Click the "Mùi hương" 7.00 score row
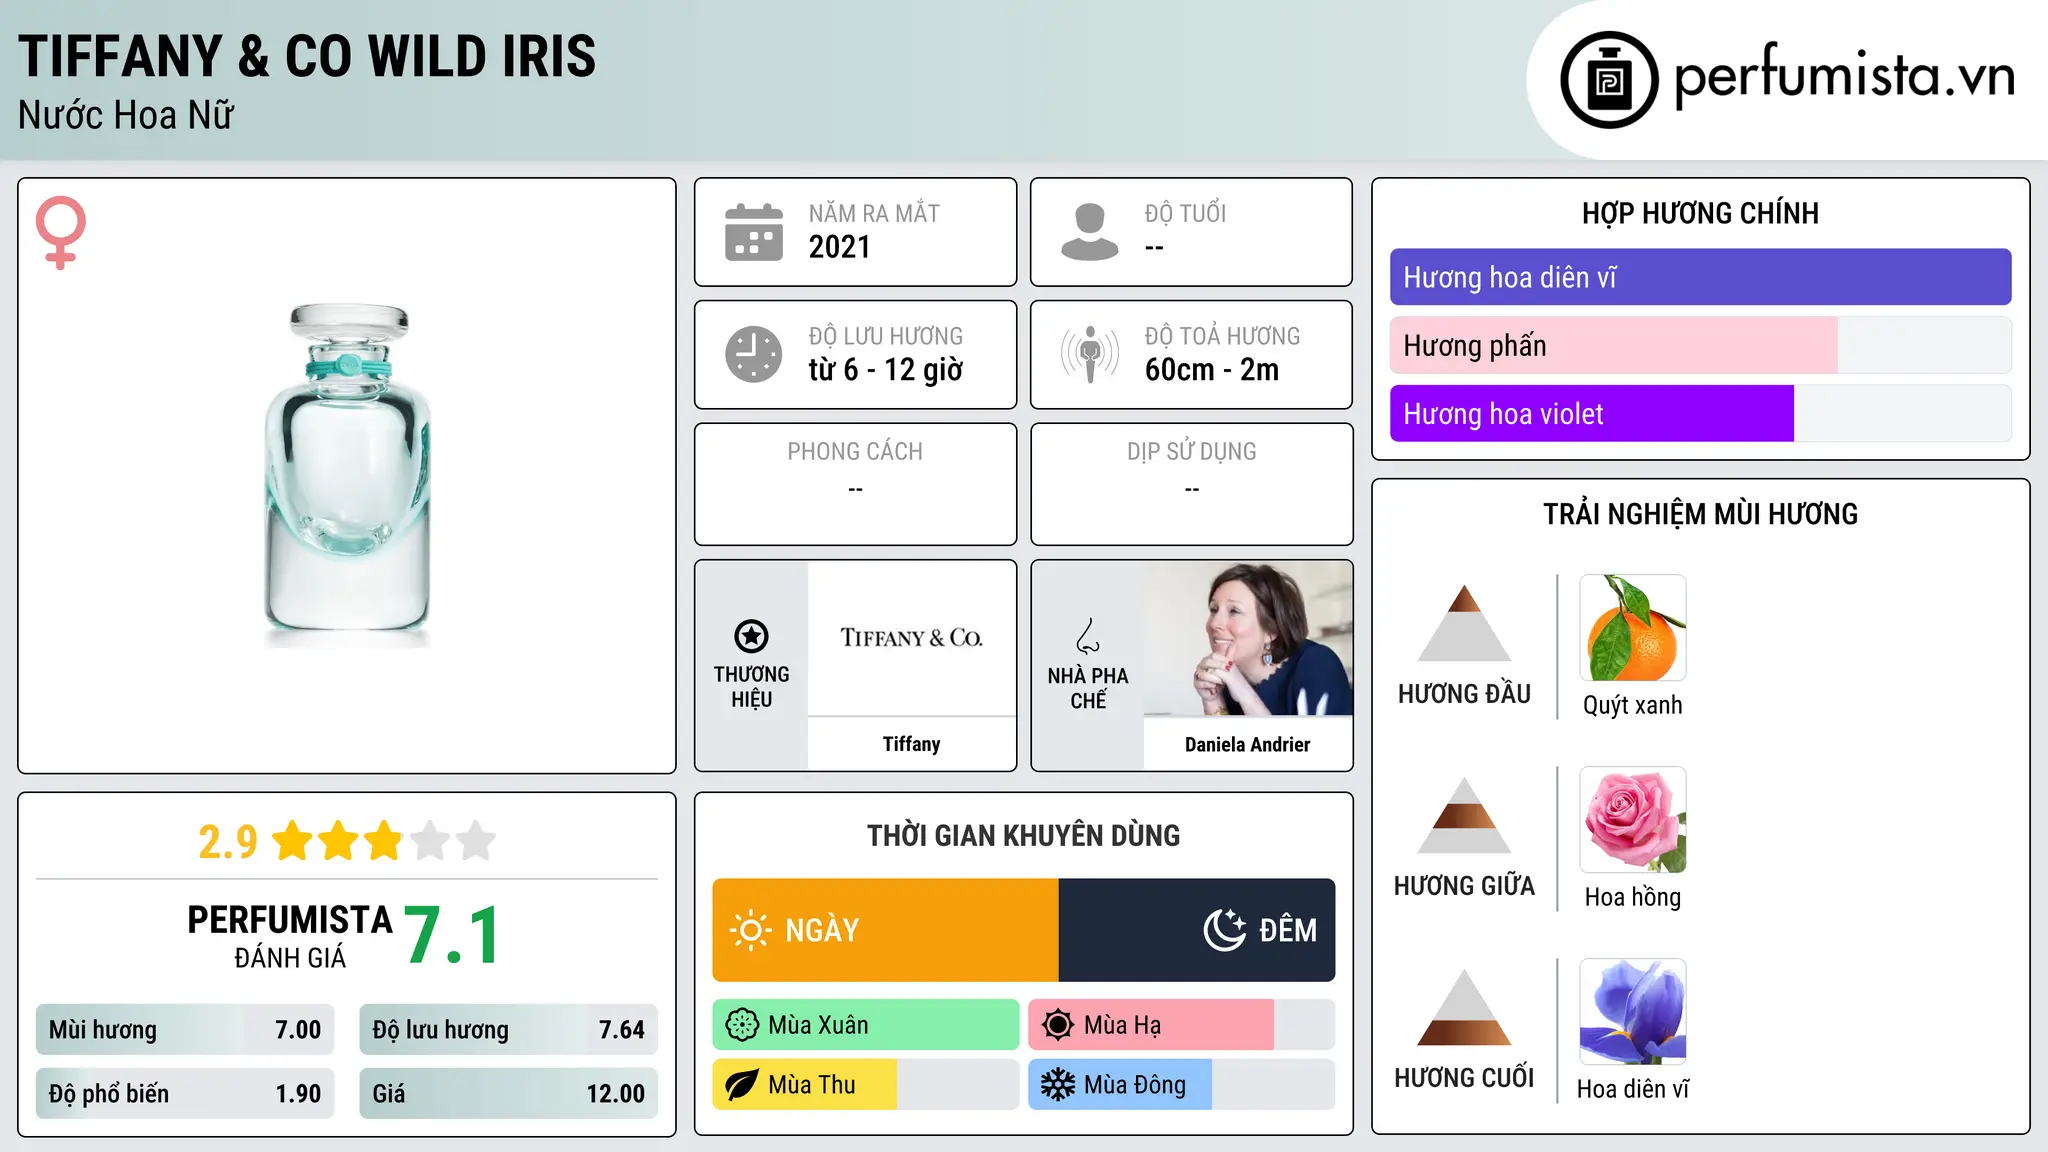 pos(185,1030)
